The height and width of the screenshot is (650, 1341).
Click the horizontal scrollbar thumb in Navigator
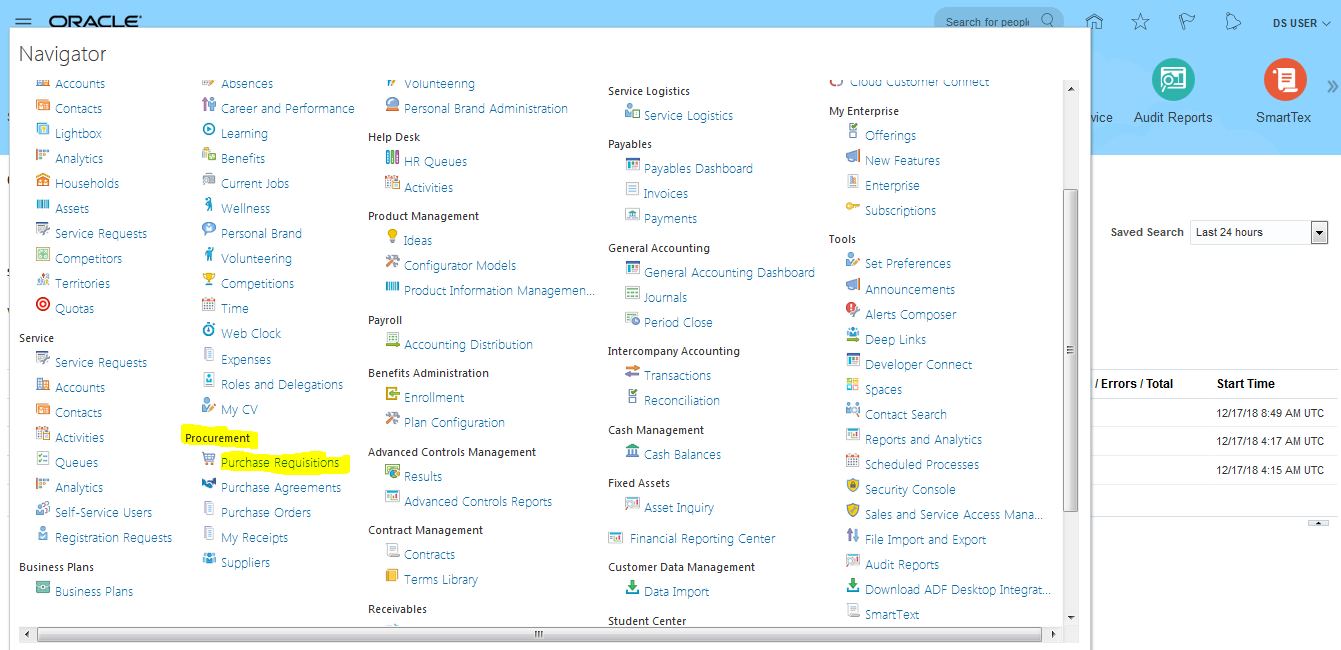pyautogui.click(x=540, y=634)
